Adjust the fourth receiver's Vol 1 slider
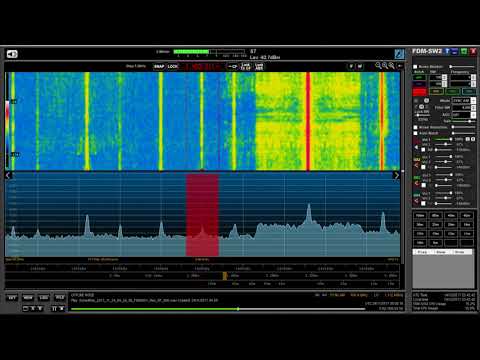 point(443,193)
